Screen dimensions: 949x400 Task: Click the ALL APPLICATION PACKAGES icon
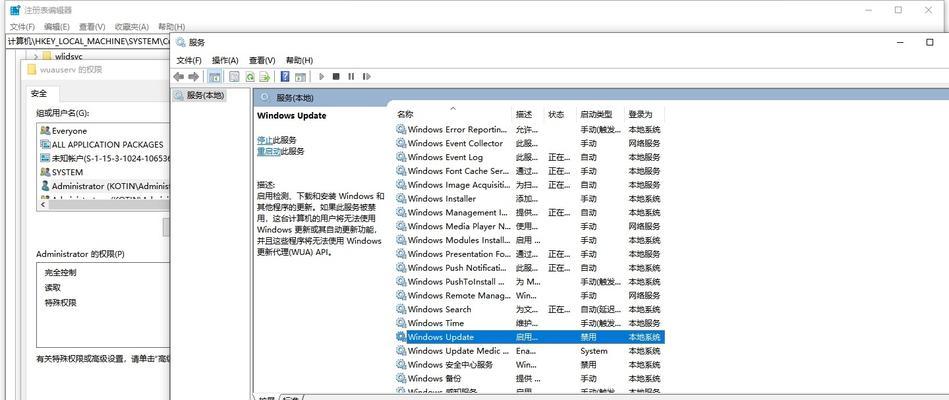coord(45,145)
